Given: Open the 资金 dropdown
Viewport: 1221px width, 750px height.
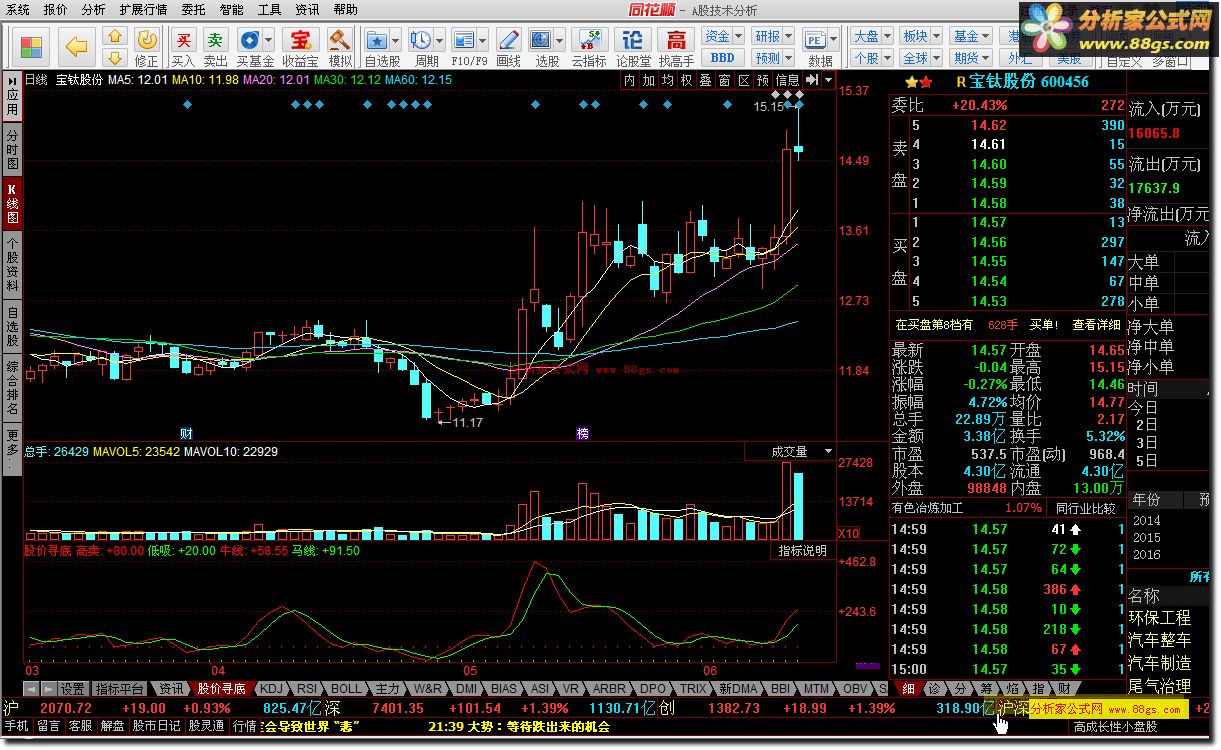Looking at the screenshot, I should click(x=723, y=36).
